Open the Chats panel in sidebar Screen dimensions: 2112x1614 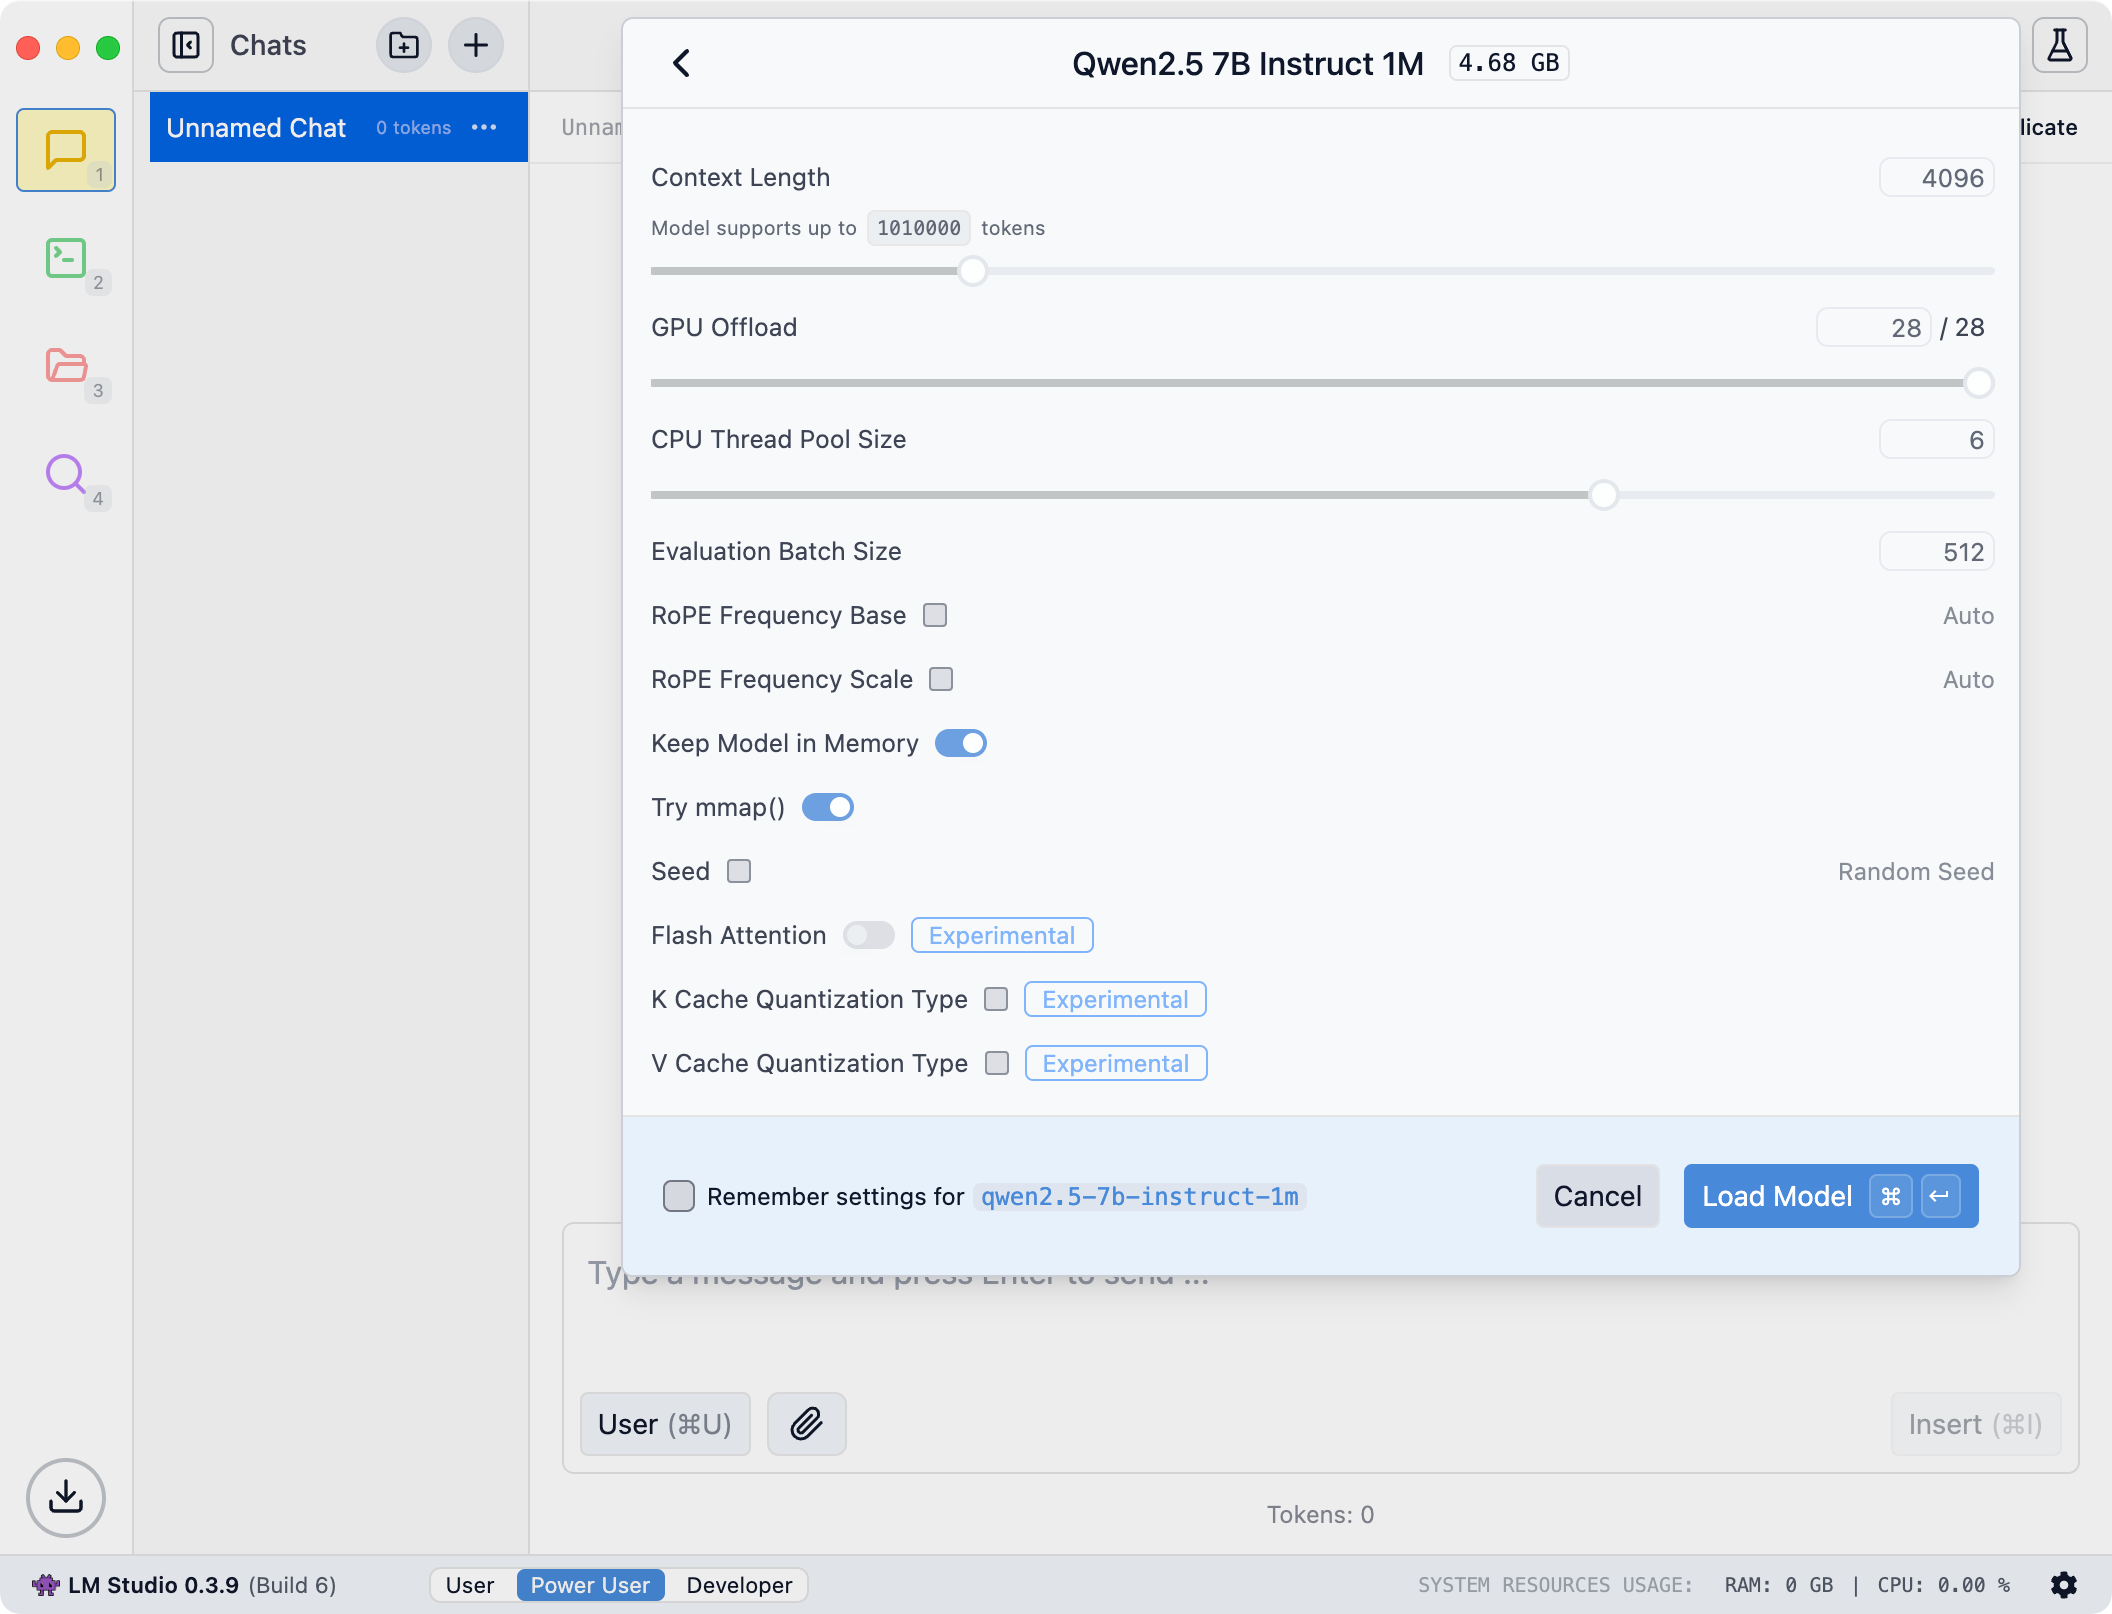coord(65,148)
